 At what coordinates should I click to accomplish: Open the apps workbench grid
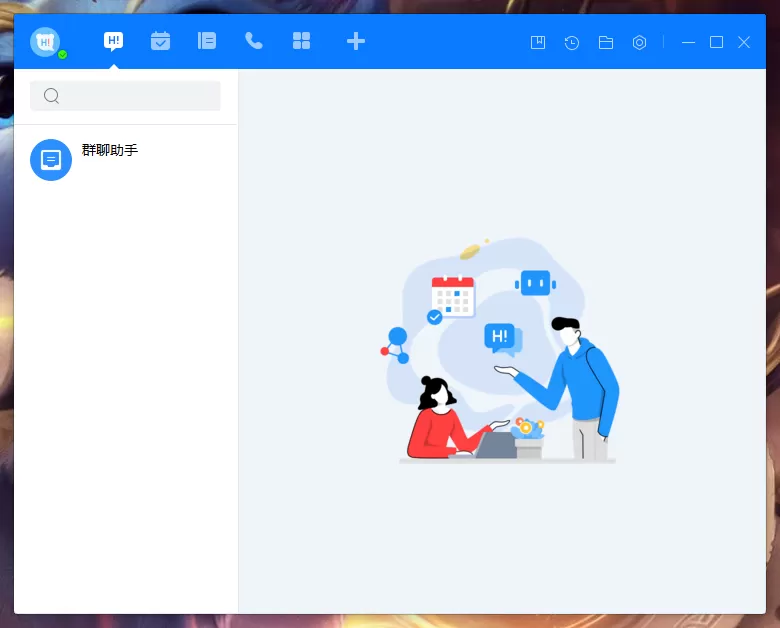pos(301,41)
